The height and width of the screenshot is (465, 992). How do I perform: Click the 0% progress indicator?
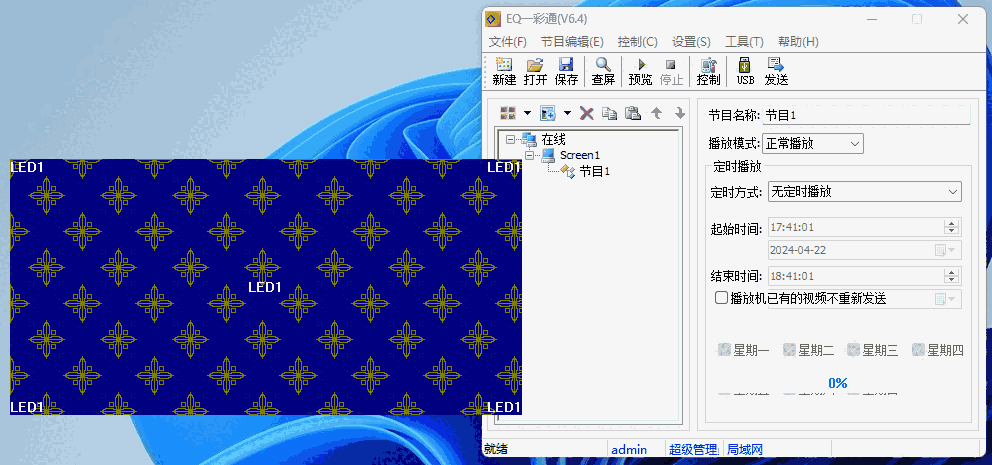[838, 383]
